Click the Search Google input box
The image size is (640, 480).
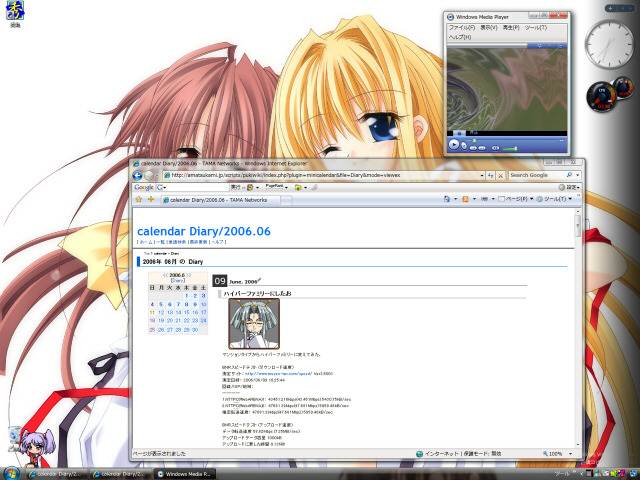click(538, 175)
